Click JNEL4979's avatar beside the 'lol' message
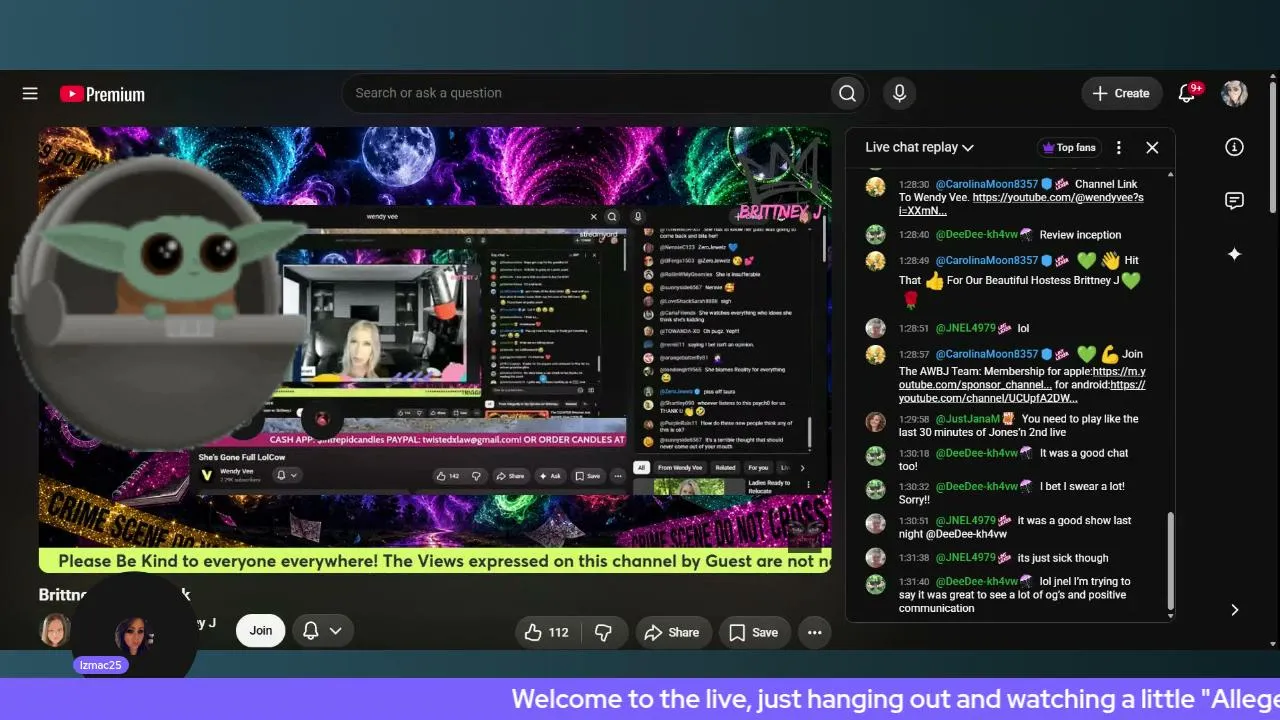The height and width of the screenshot is (720, 1280). coord(875,328)
